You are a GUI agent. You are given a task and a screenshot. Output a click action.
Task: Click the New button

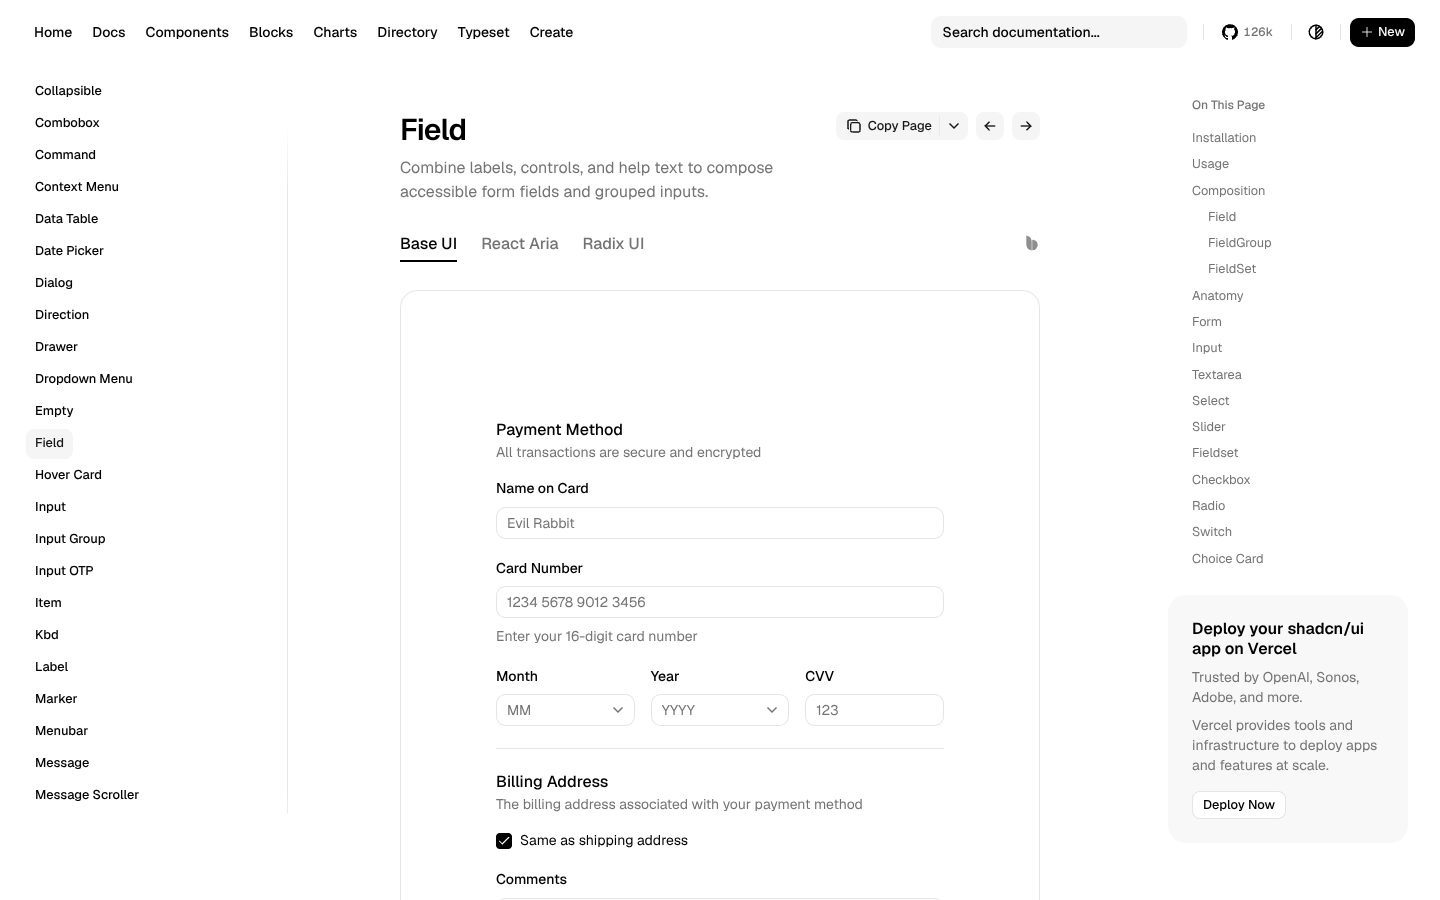tap(1382, 32)
